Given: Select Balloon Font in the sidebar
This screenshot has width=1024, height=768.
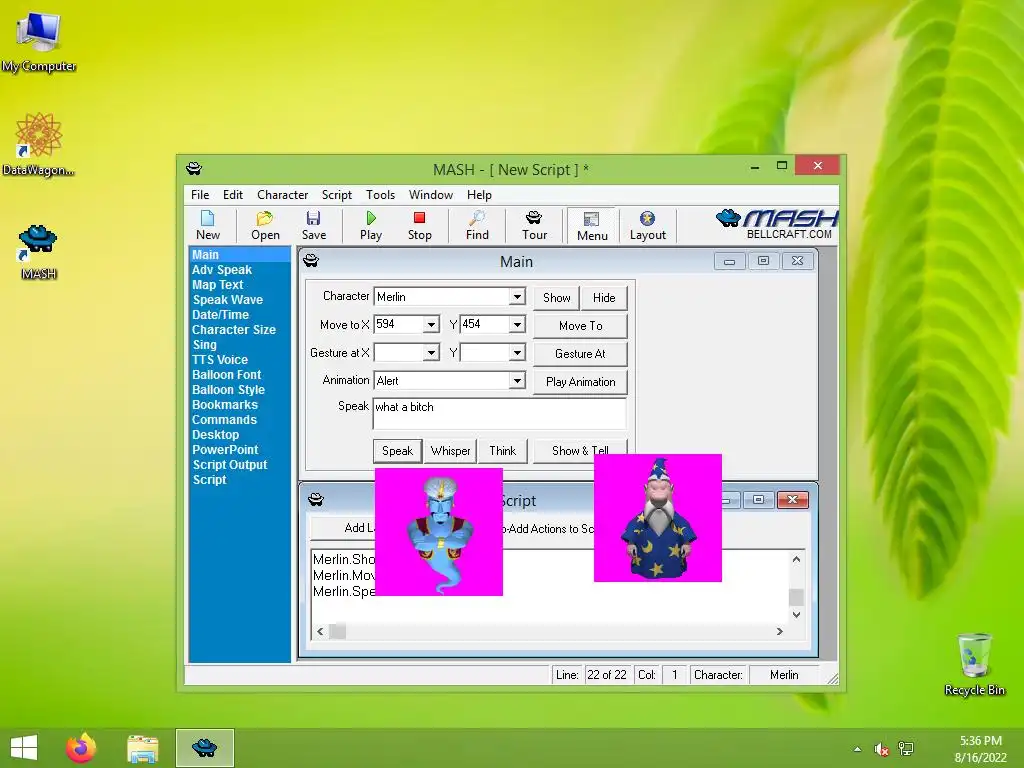Looking at the screenshot, I should click(x=227, y=375).
